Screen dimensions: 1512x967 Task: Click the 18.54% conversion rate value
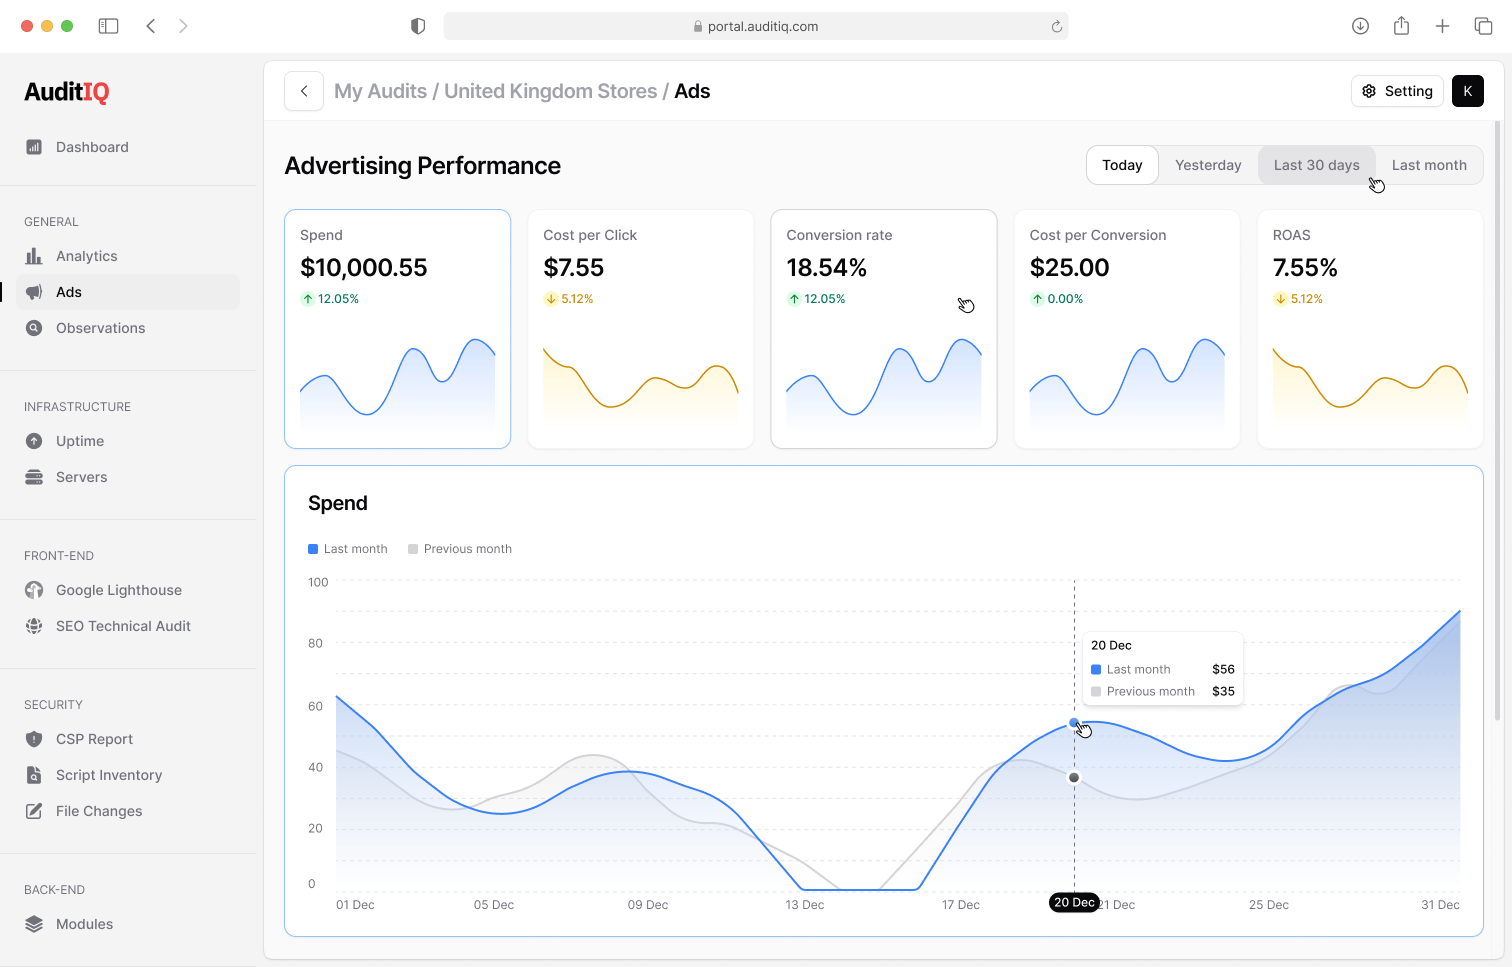(x=827, y=268)
